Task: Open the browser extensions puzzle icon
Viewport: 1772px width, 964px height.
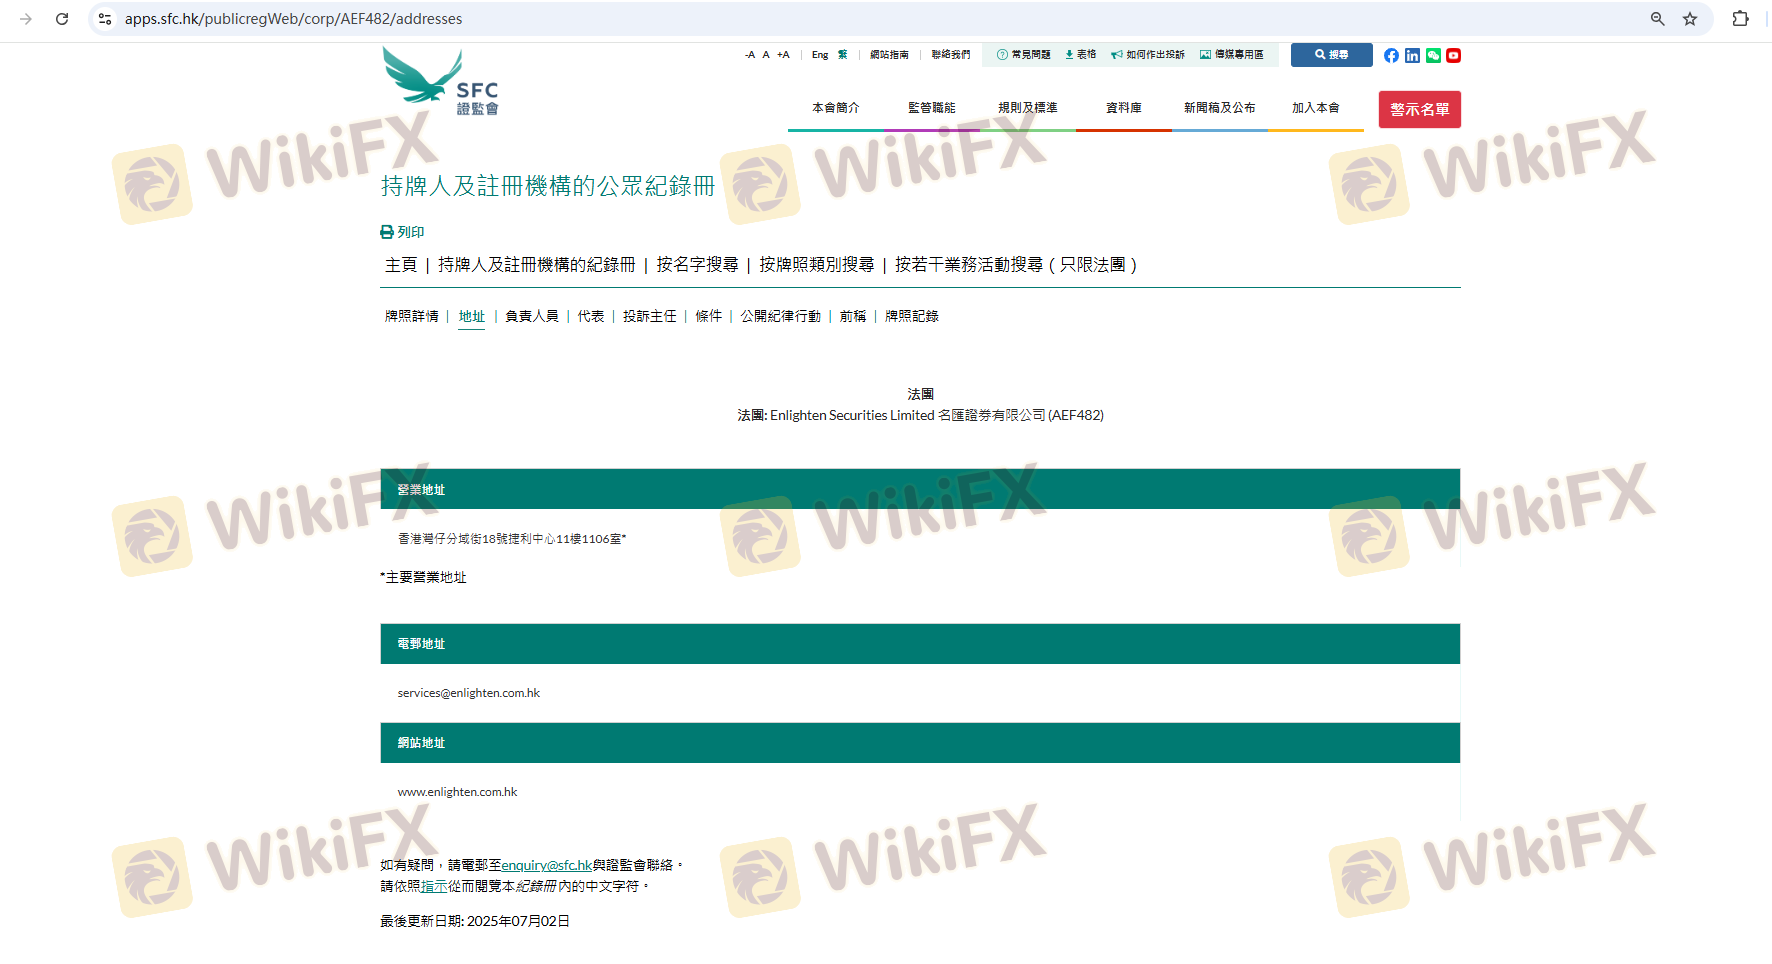Action: [x=1740, y=19]
